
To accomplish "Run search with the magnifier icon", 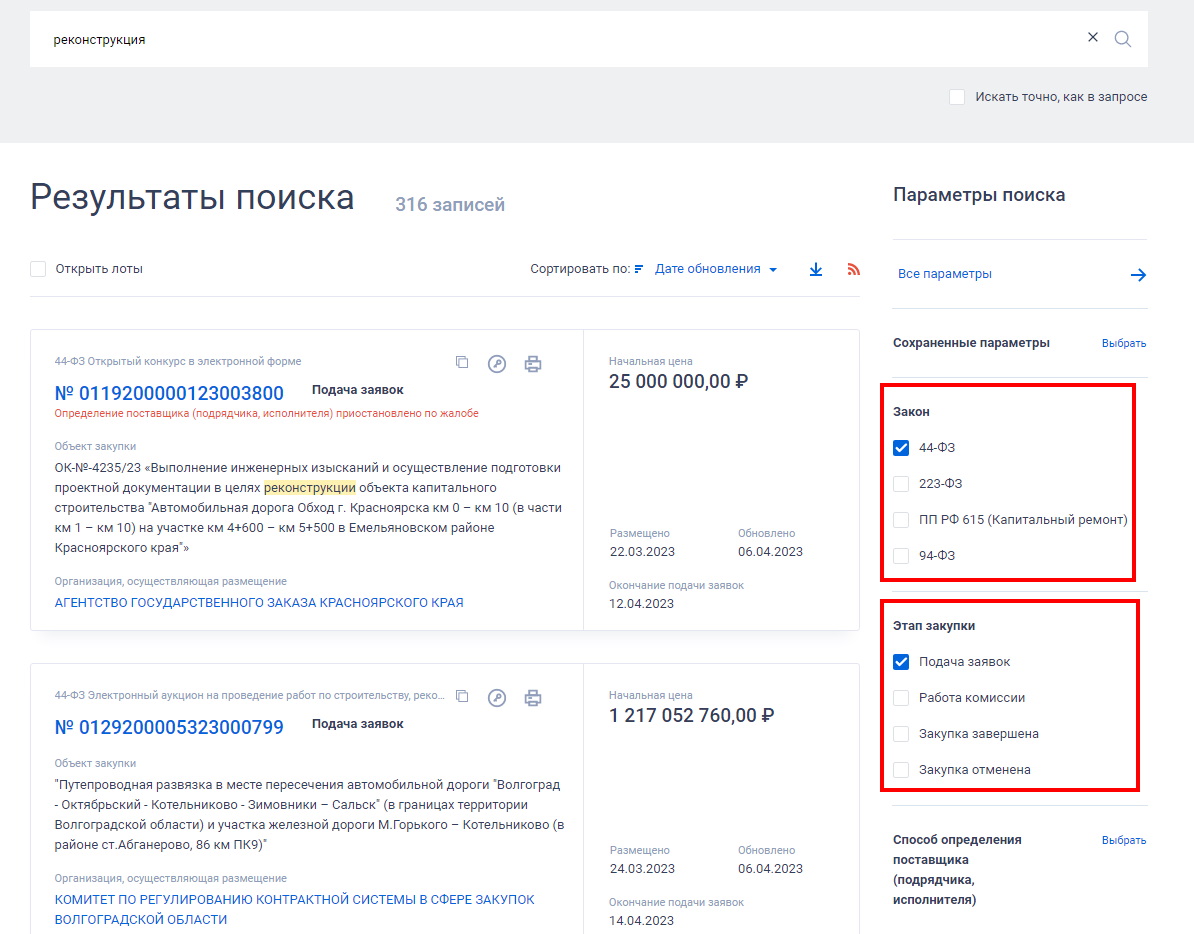I will pos(1122,39).
